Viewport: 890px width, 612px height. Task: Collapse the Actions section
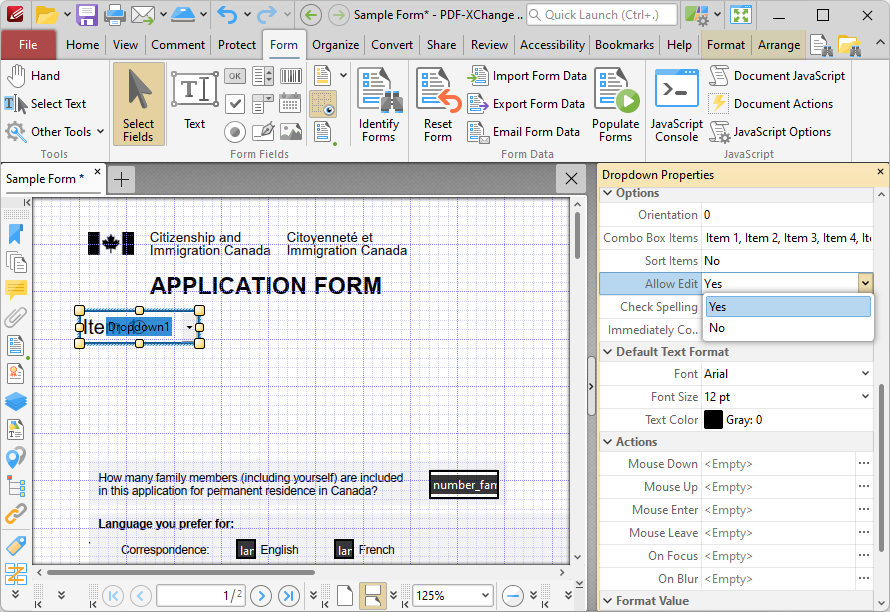point(607,442)
